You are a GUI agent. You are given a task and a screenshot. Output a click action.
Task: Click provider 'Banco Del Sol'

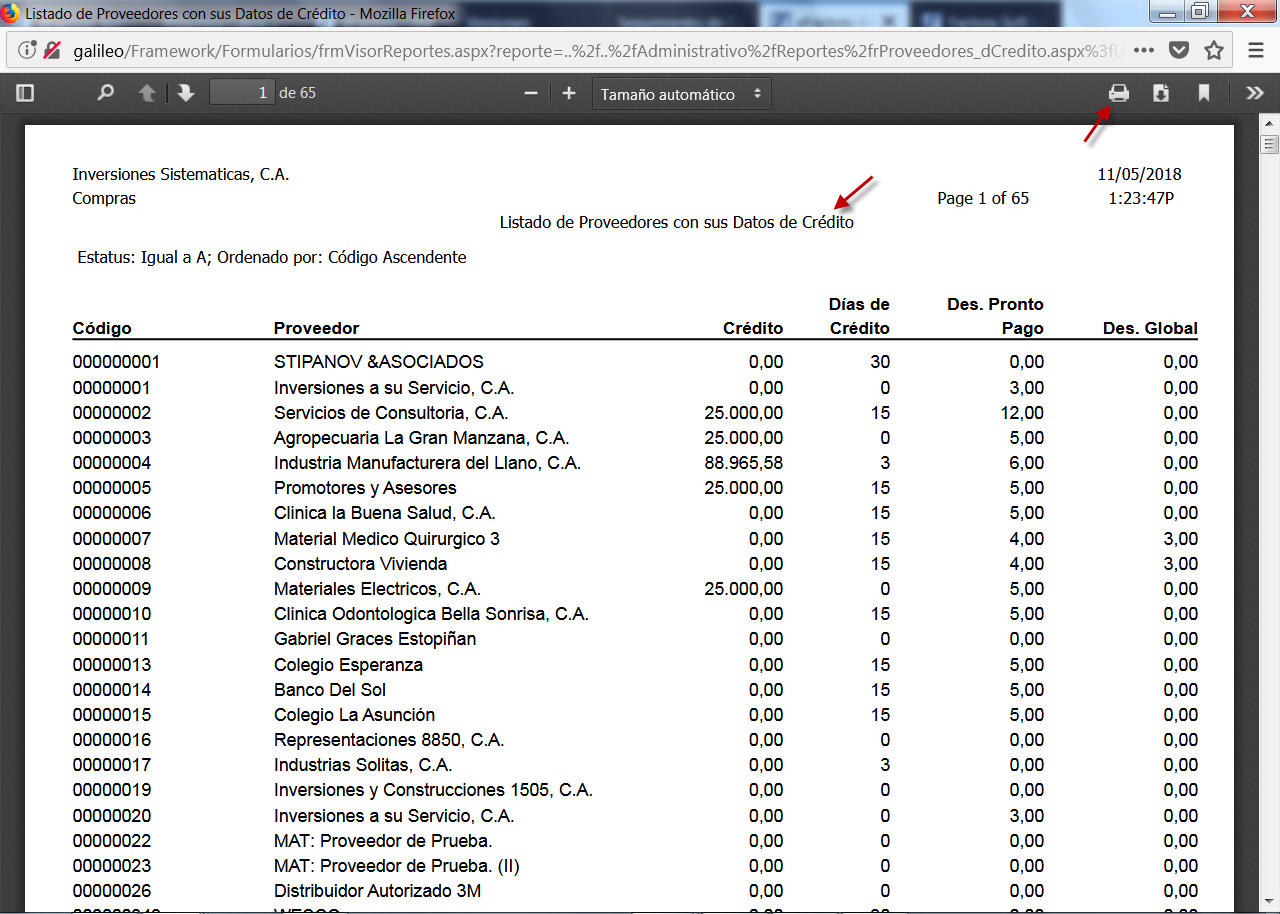click(330, 690)
